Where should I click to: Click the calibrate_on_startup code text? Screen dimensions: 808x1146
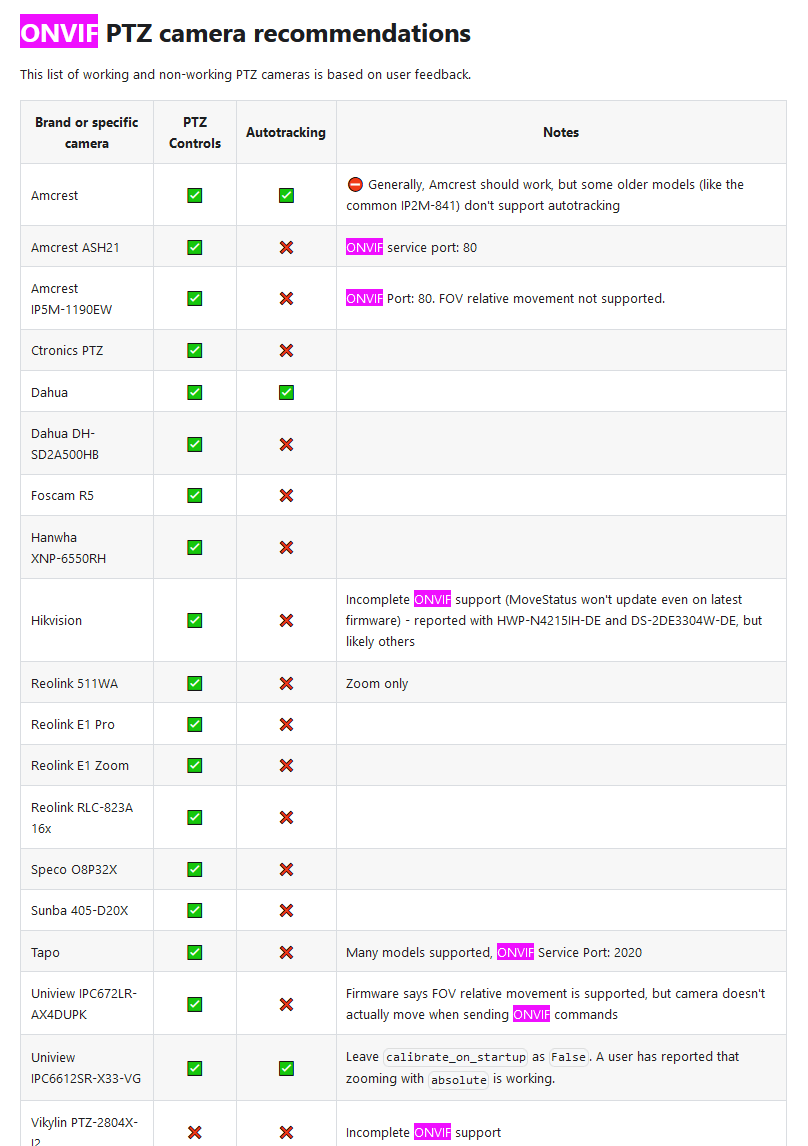pyautogui.click(x=456, y=1057)
